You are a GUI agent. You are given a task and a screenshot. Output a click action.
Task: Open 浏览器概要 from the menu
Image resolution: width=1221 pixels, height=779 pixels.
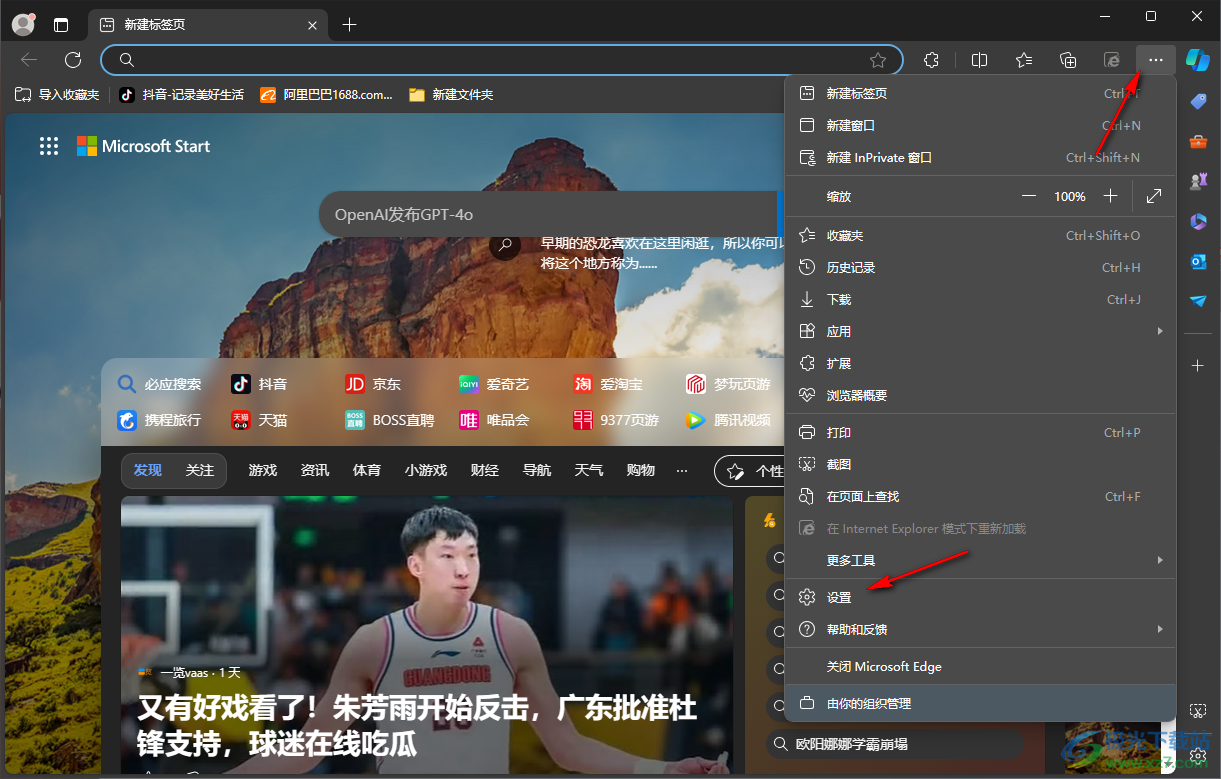click(980, 395)
